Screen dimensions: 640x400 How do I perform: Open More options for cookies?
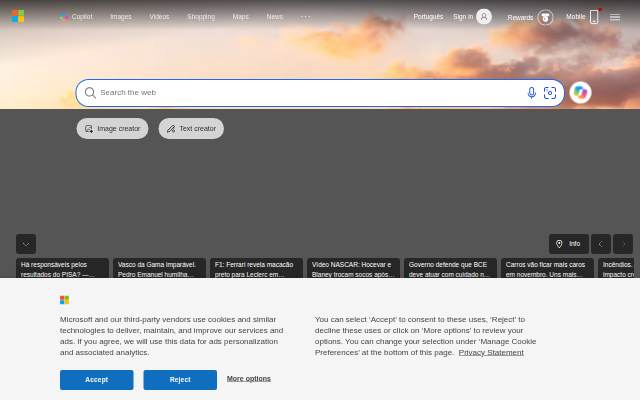click(x=249, y=378)
